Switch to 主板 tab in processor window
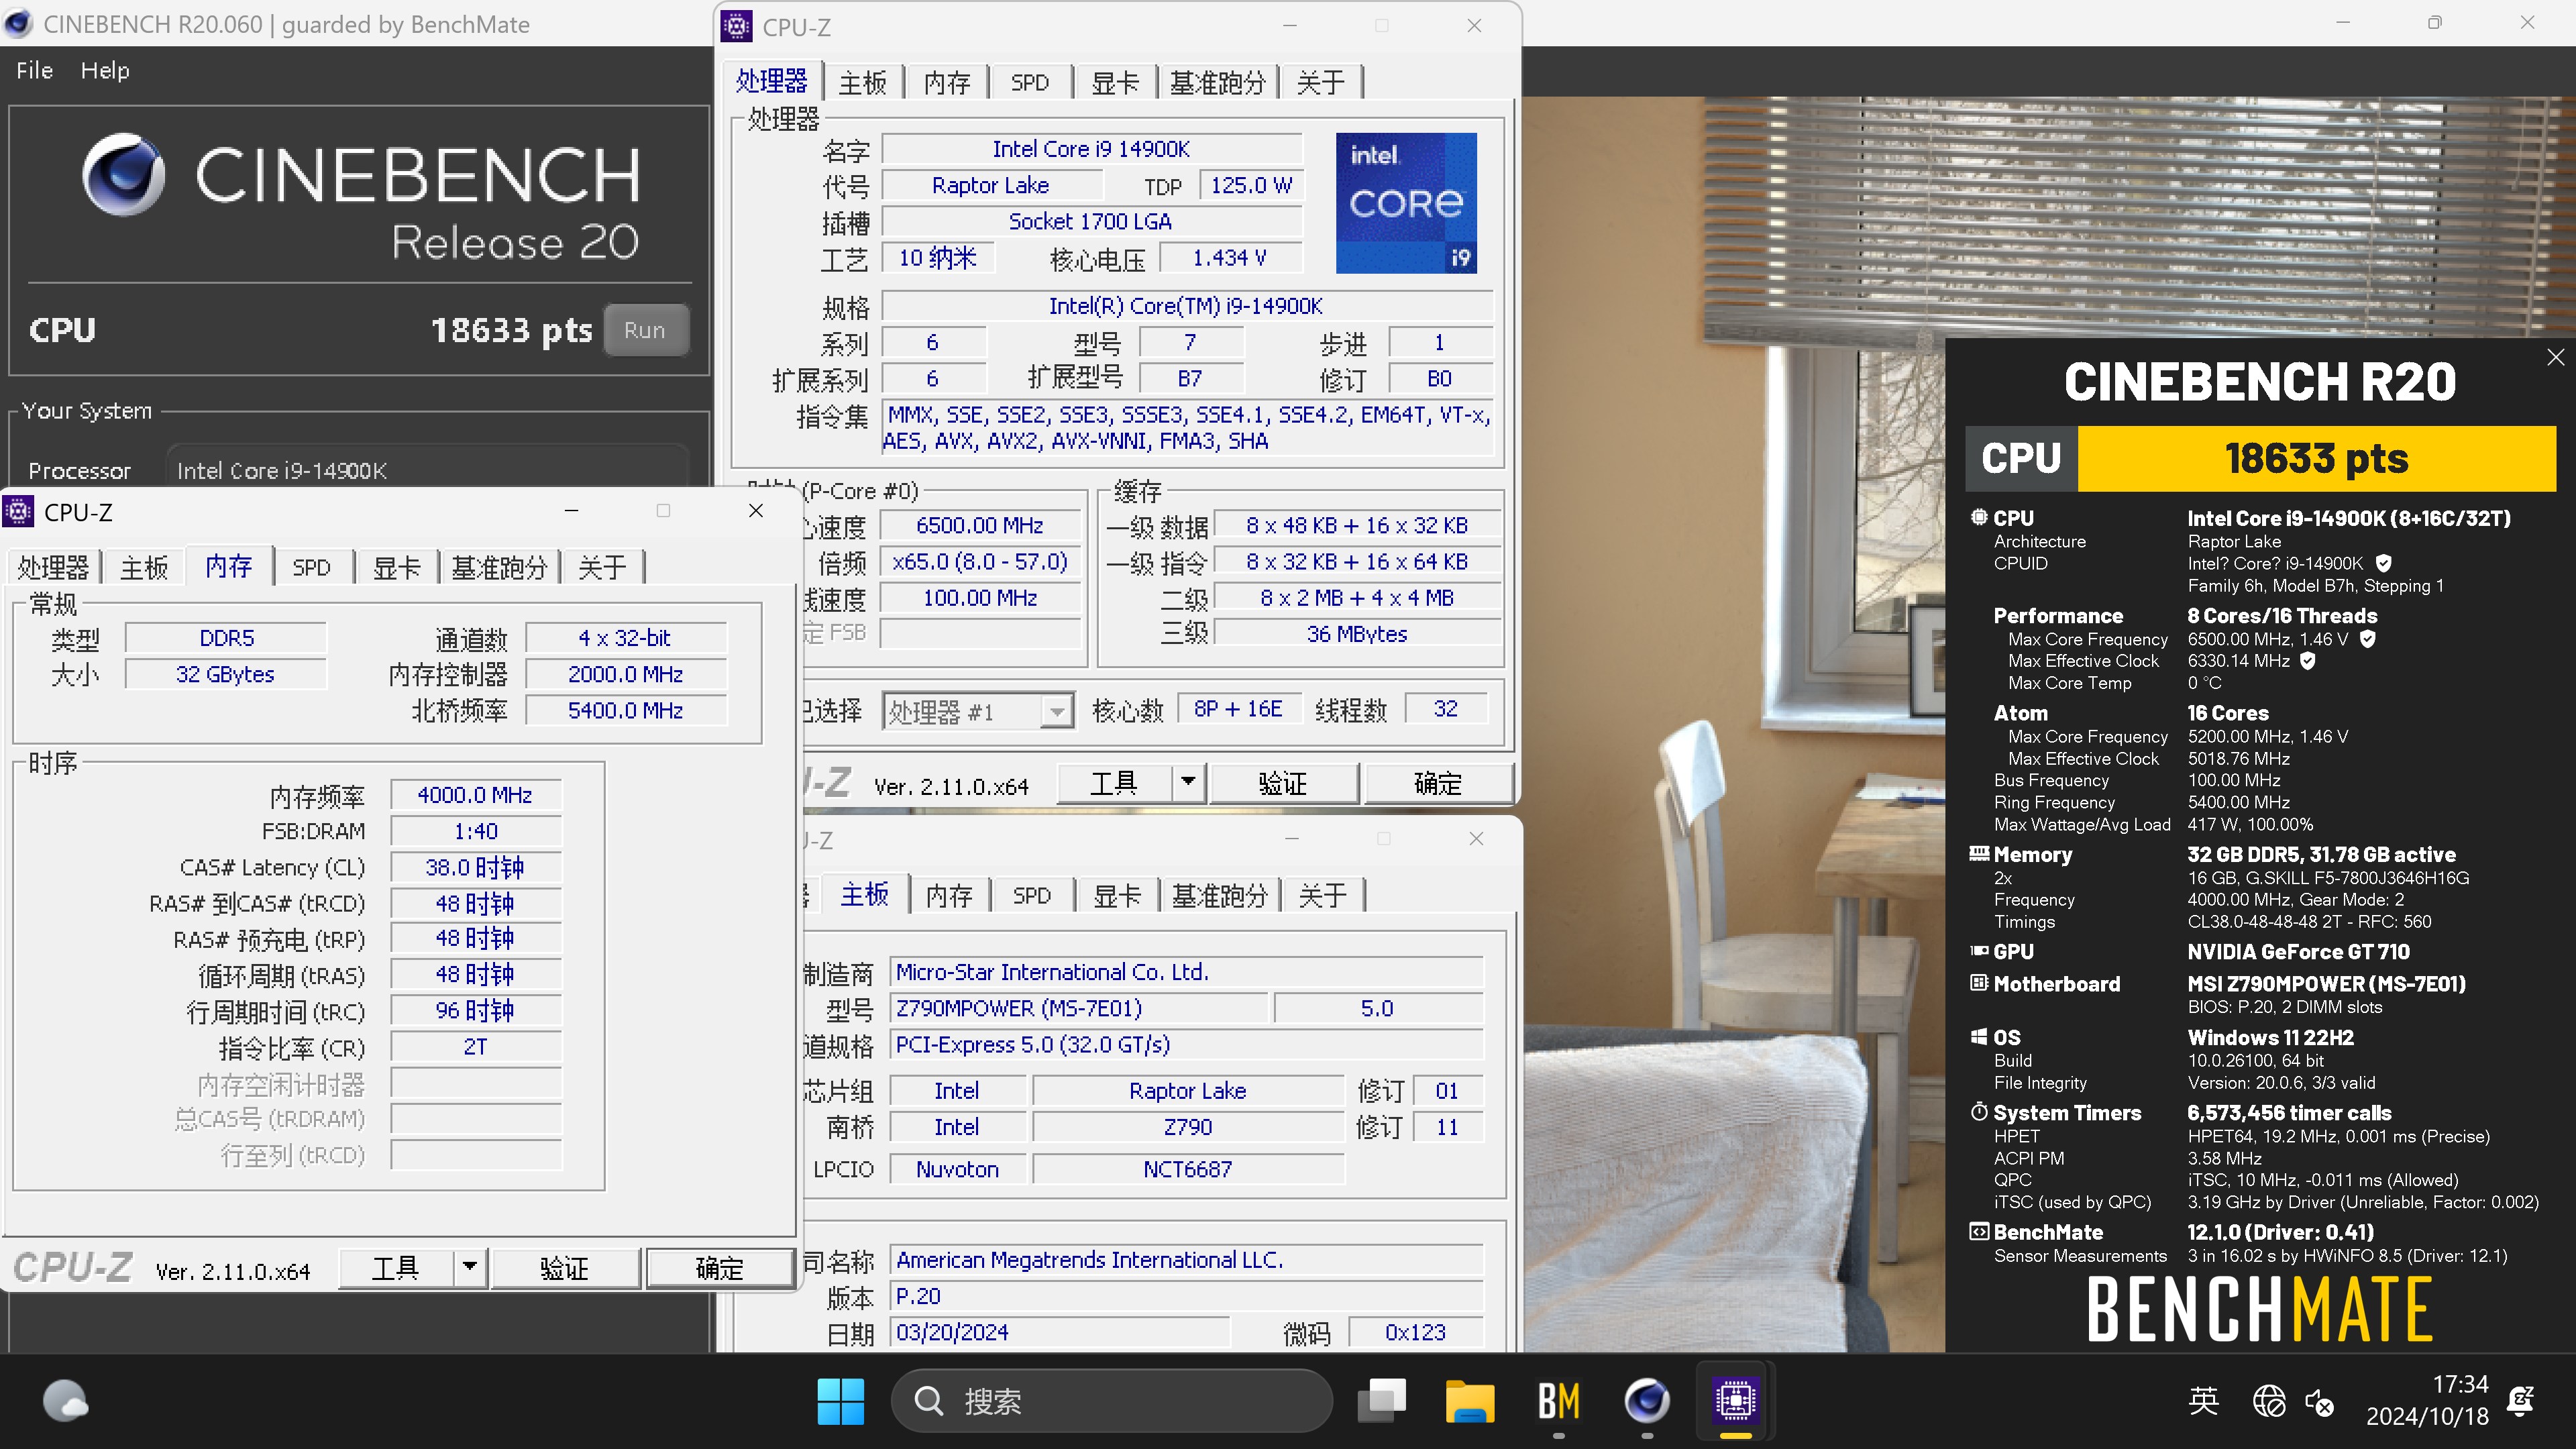This screenshot has height=1449, width=2576. pyautogui.click(x=862, y=82)
